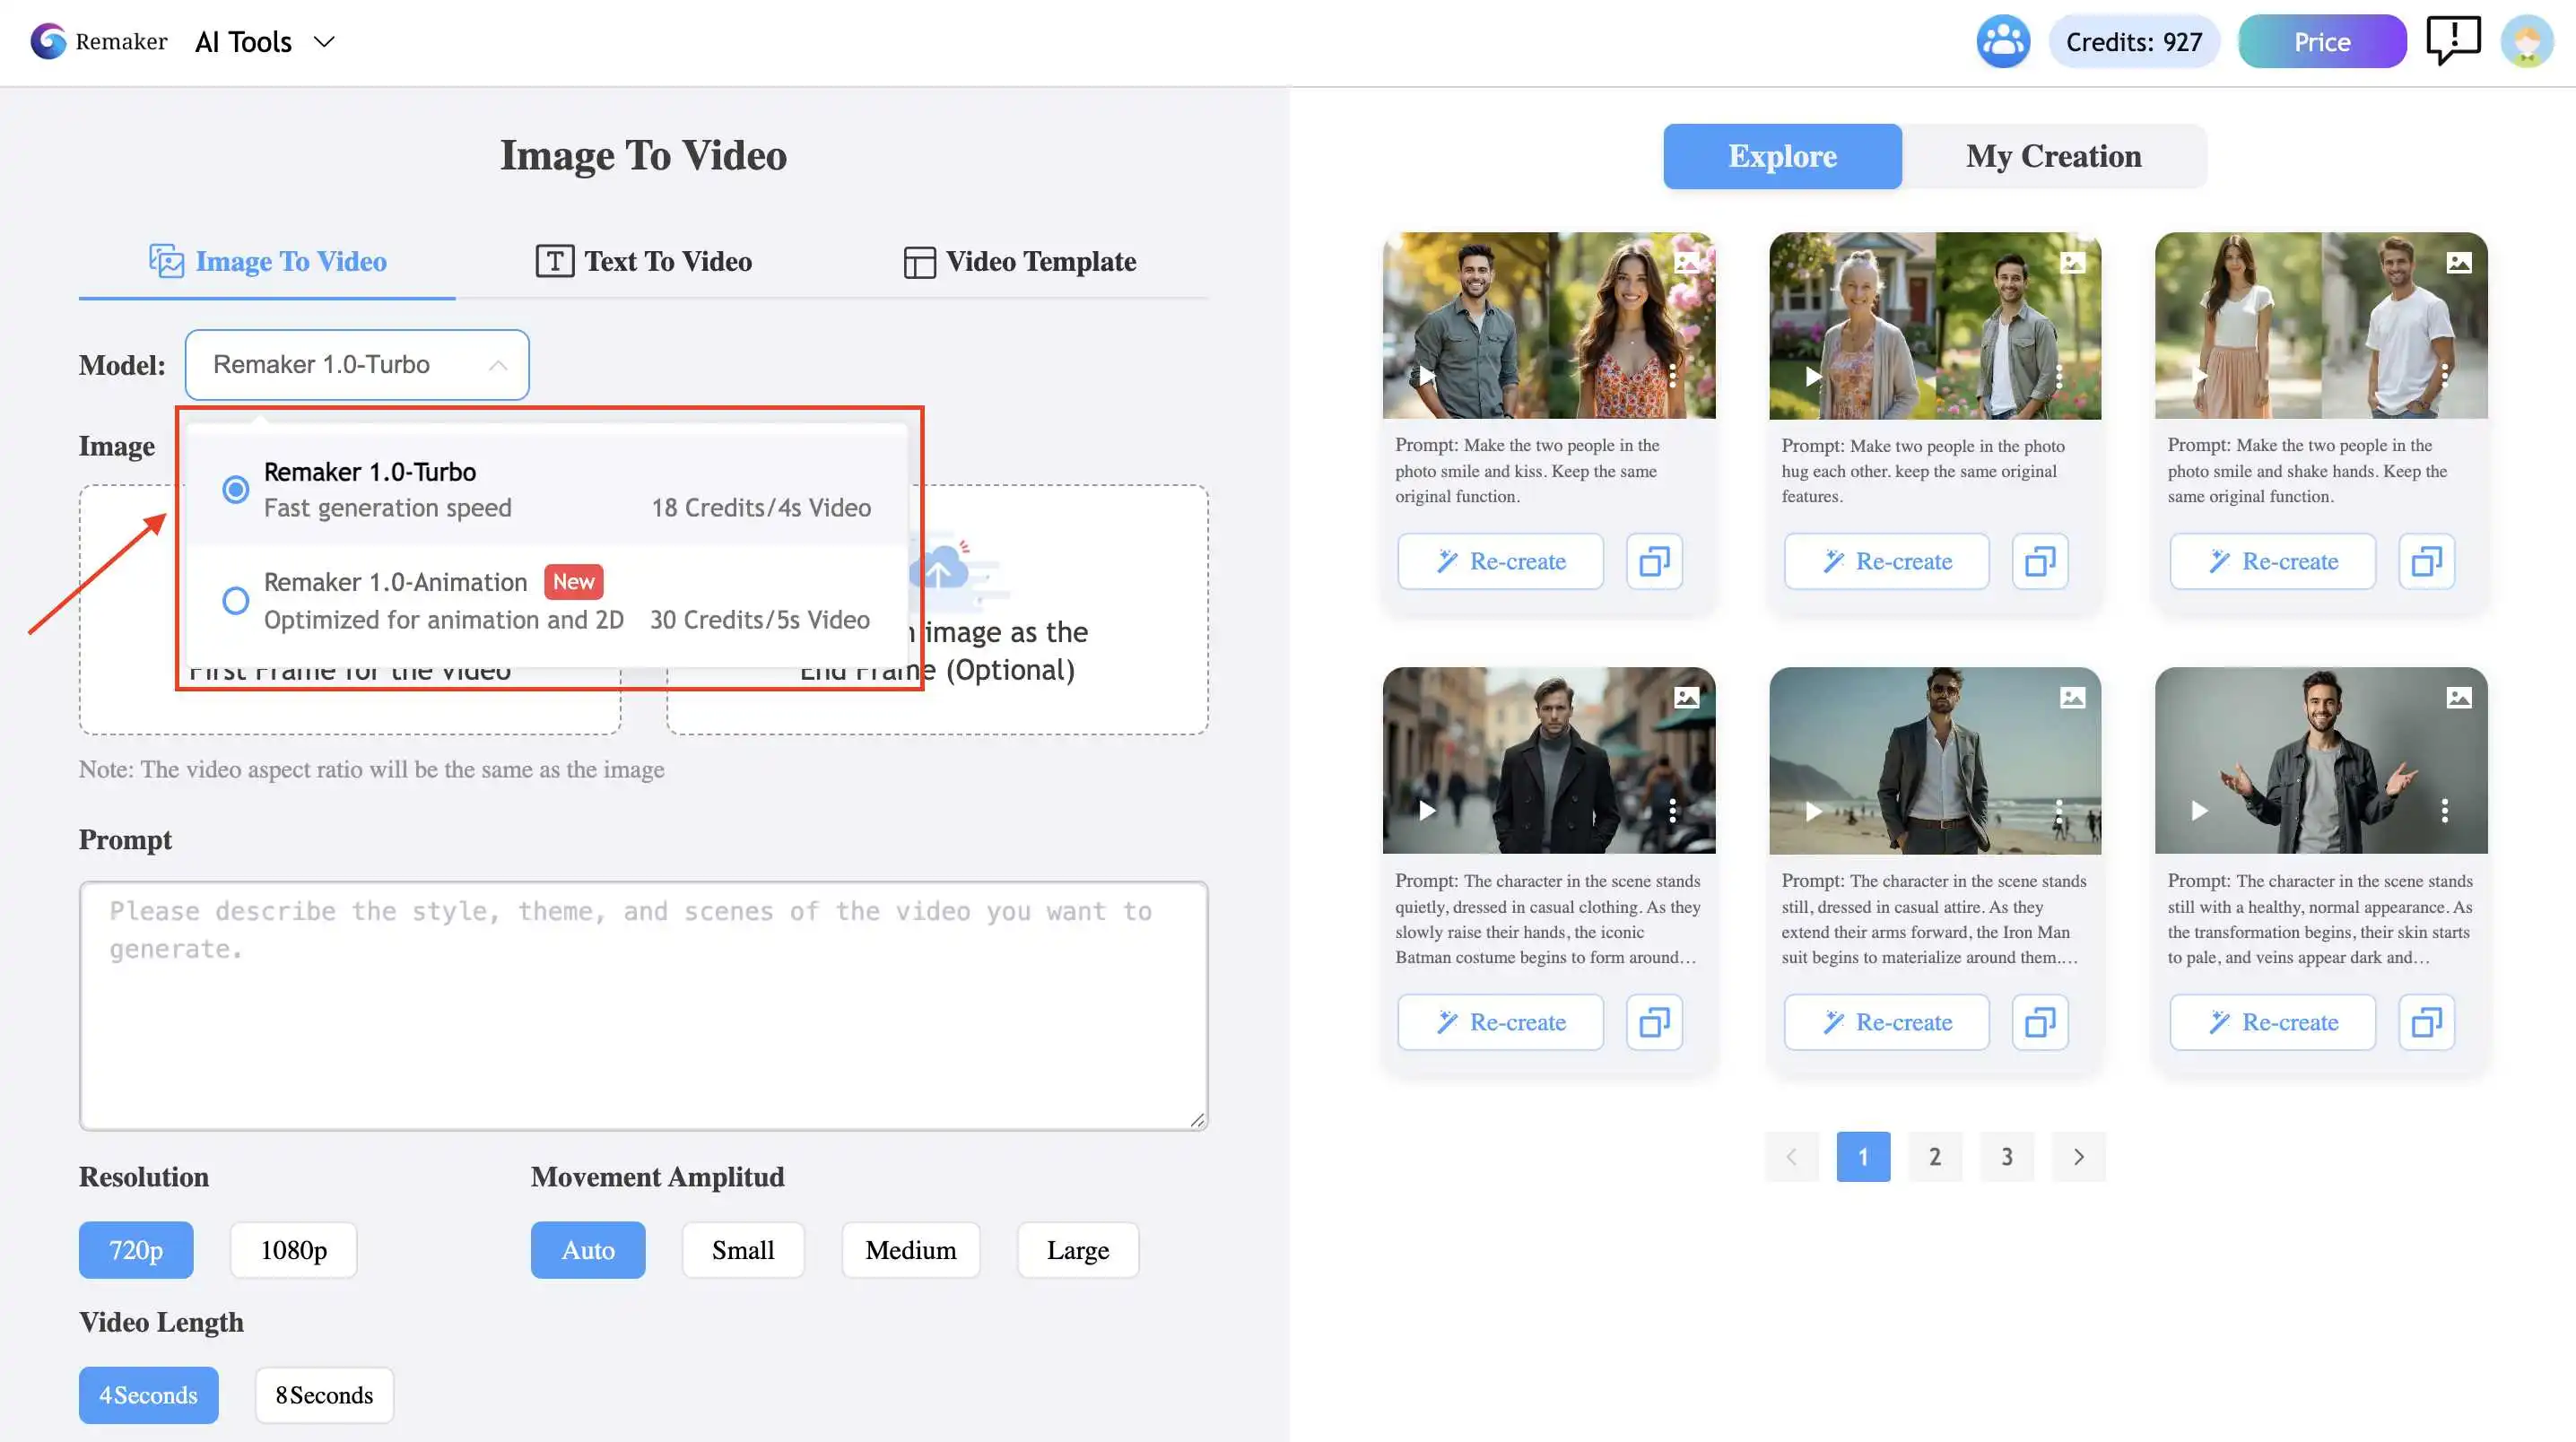Click image icon on Iron Man thumbnail
This screenshot has height=1442, width=2576.
pyautogui.click(x=2072, y=697)
